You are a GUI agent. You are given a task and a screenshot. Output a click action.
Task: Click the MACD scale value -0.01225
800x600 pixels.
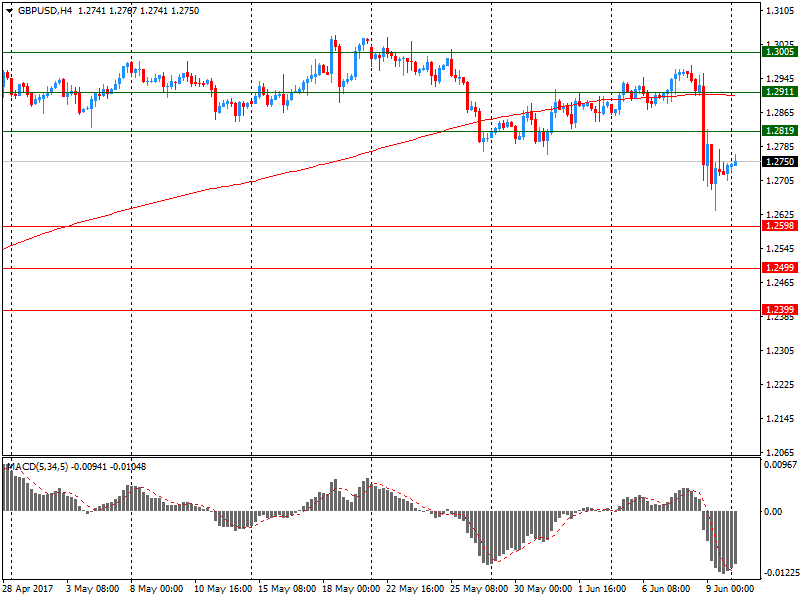click(x=780, y=573)
